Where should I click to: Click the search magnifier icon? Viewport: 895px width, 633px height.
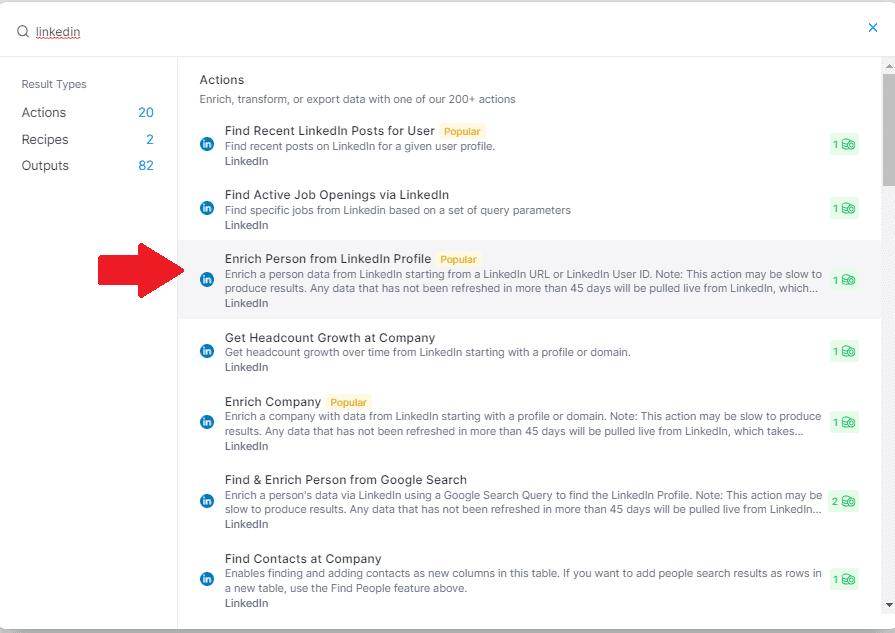point(23,31)
